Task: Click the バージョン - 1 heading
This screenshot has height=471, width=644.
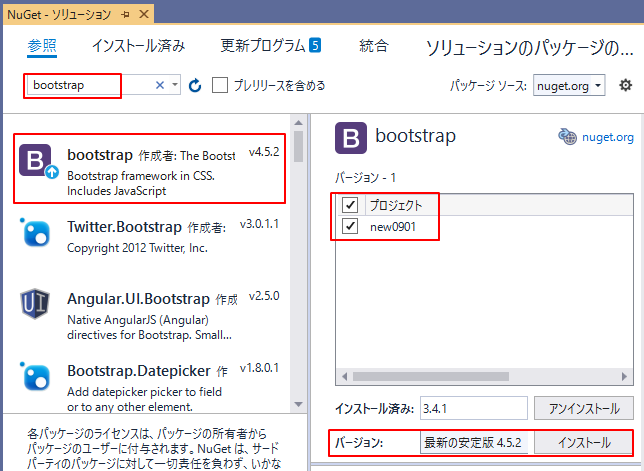Action: click(x=365, y=177)
